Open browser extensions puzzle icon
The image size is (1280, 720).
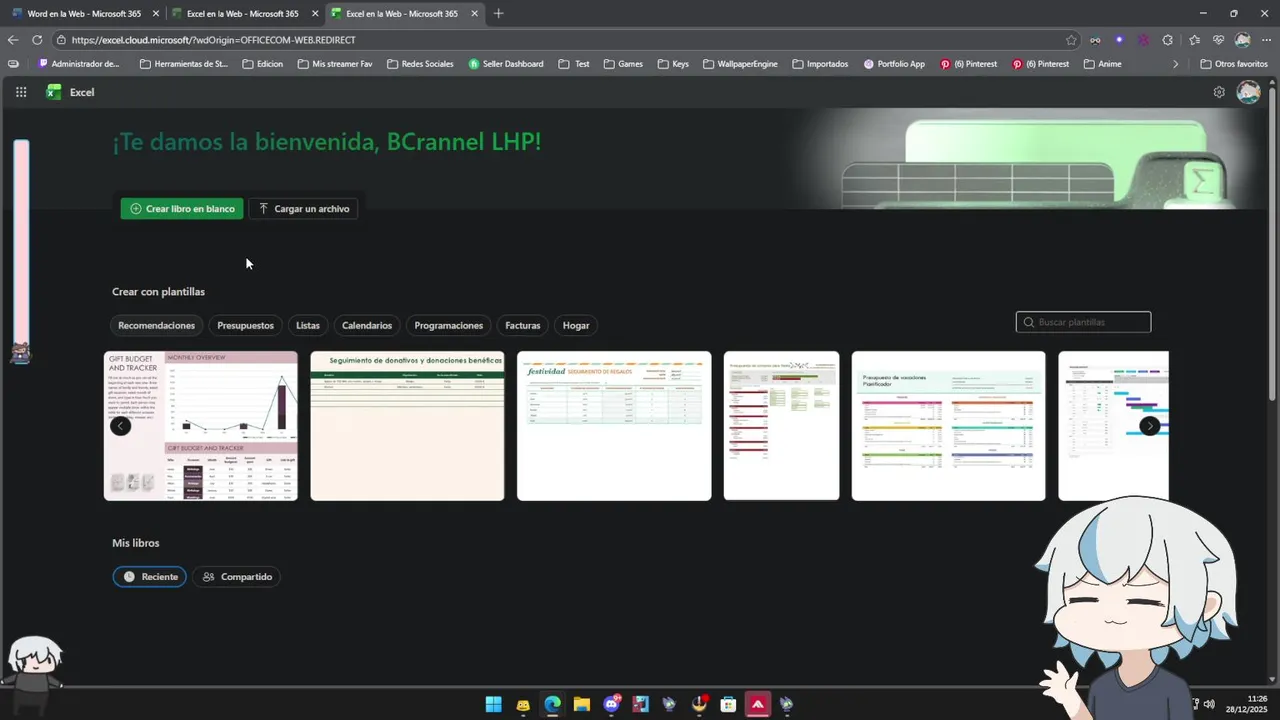1167,40
